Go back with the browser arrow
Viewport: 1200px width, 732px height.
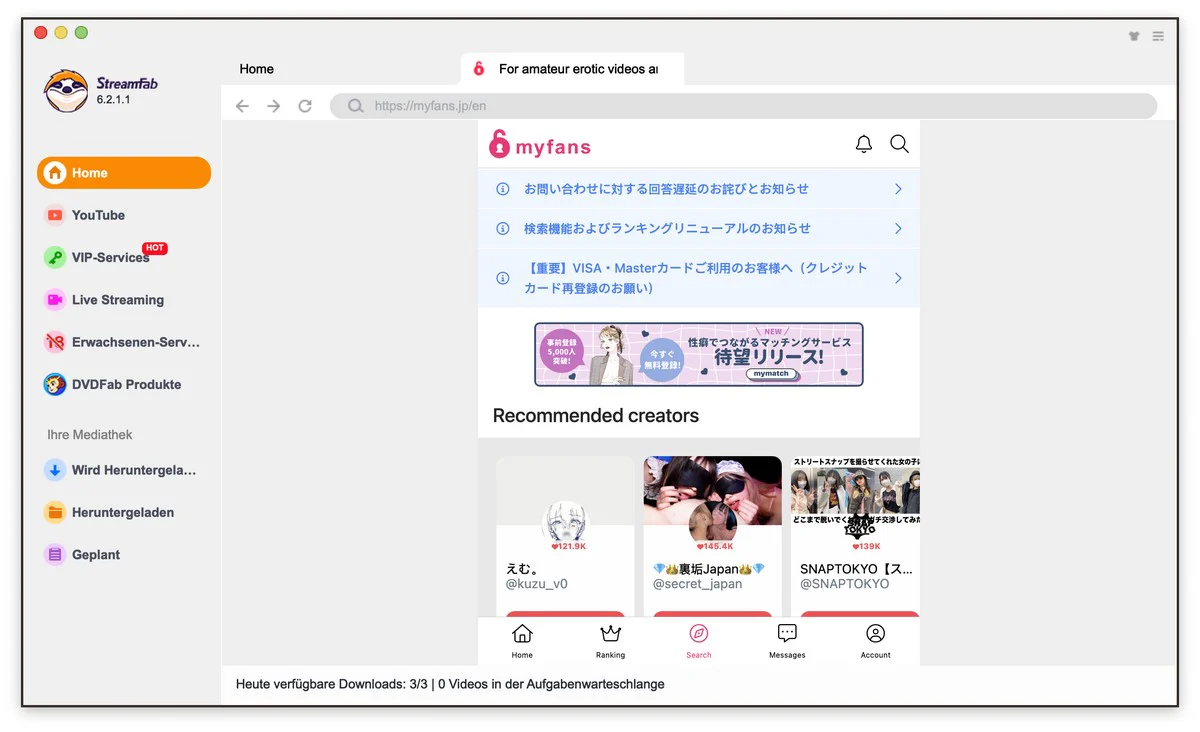pyautogui.click(x=242, y=106)
